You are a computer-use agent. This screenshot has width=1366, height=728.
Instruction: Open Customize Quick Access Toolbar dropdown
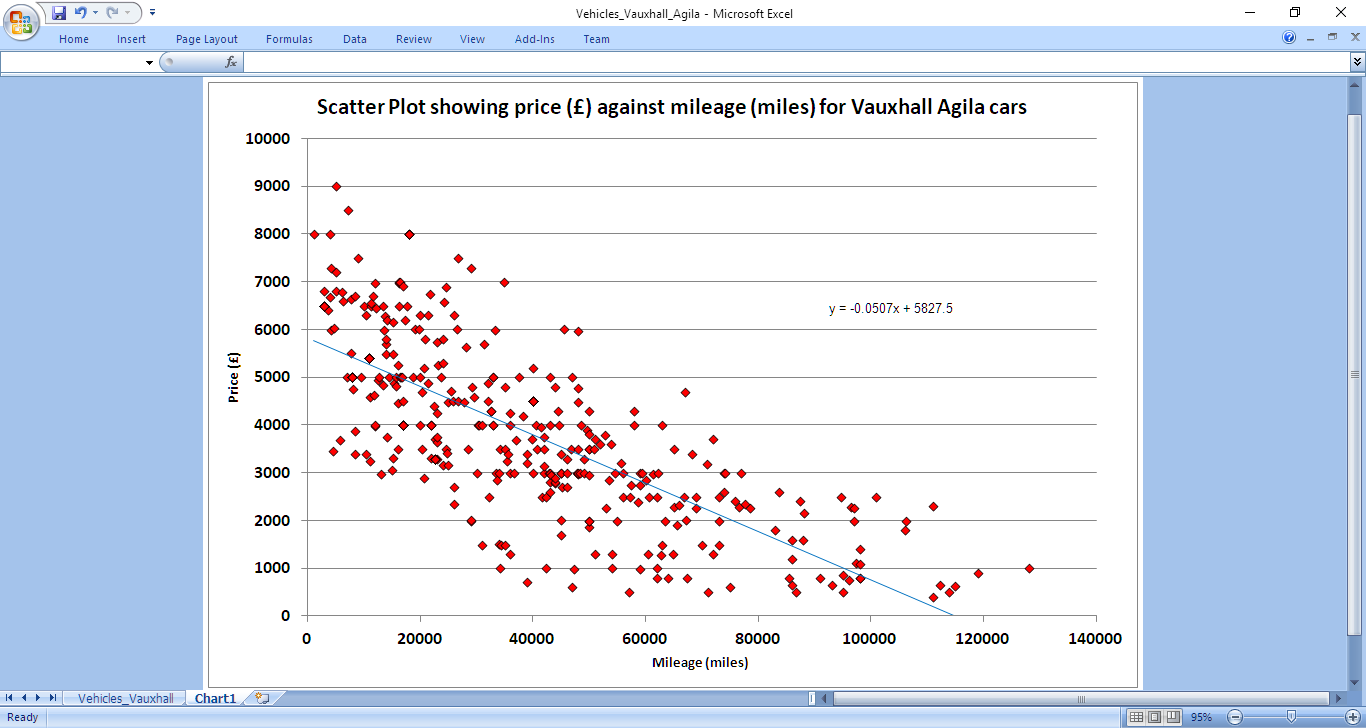[x=152, y=13]
